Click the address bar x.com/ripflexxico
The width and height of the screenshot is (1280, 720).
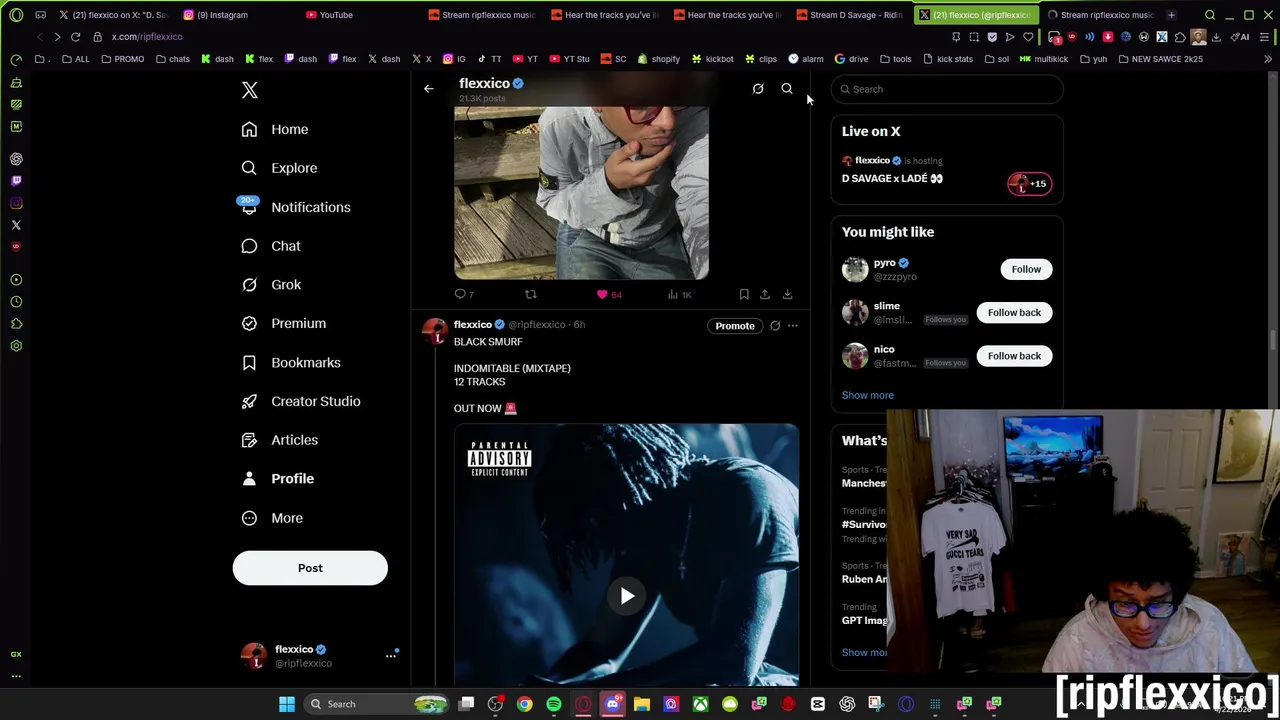tap(147, 37)
